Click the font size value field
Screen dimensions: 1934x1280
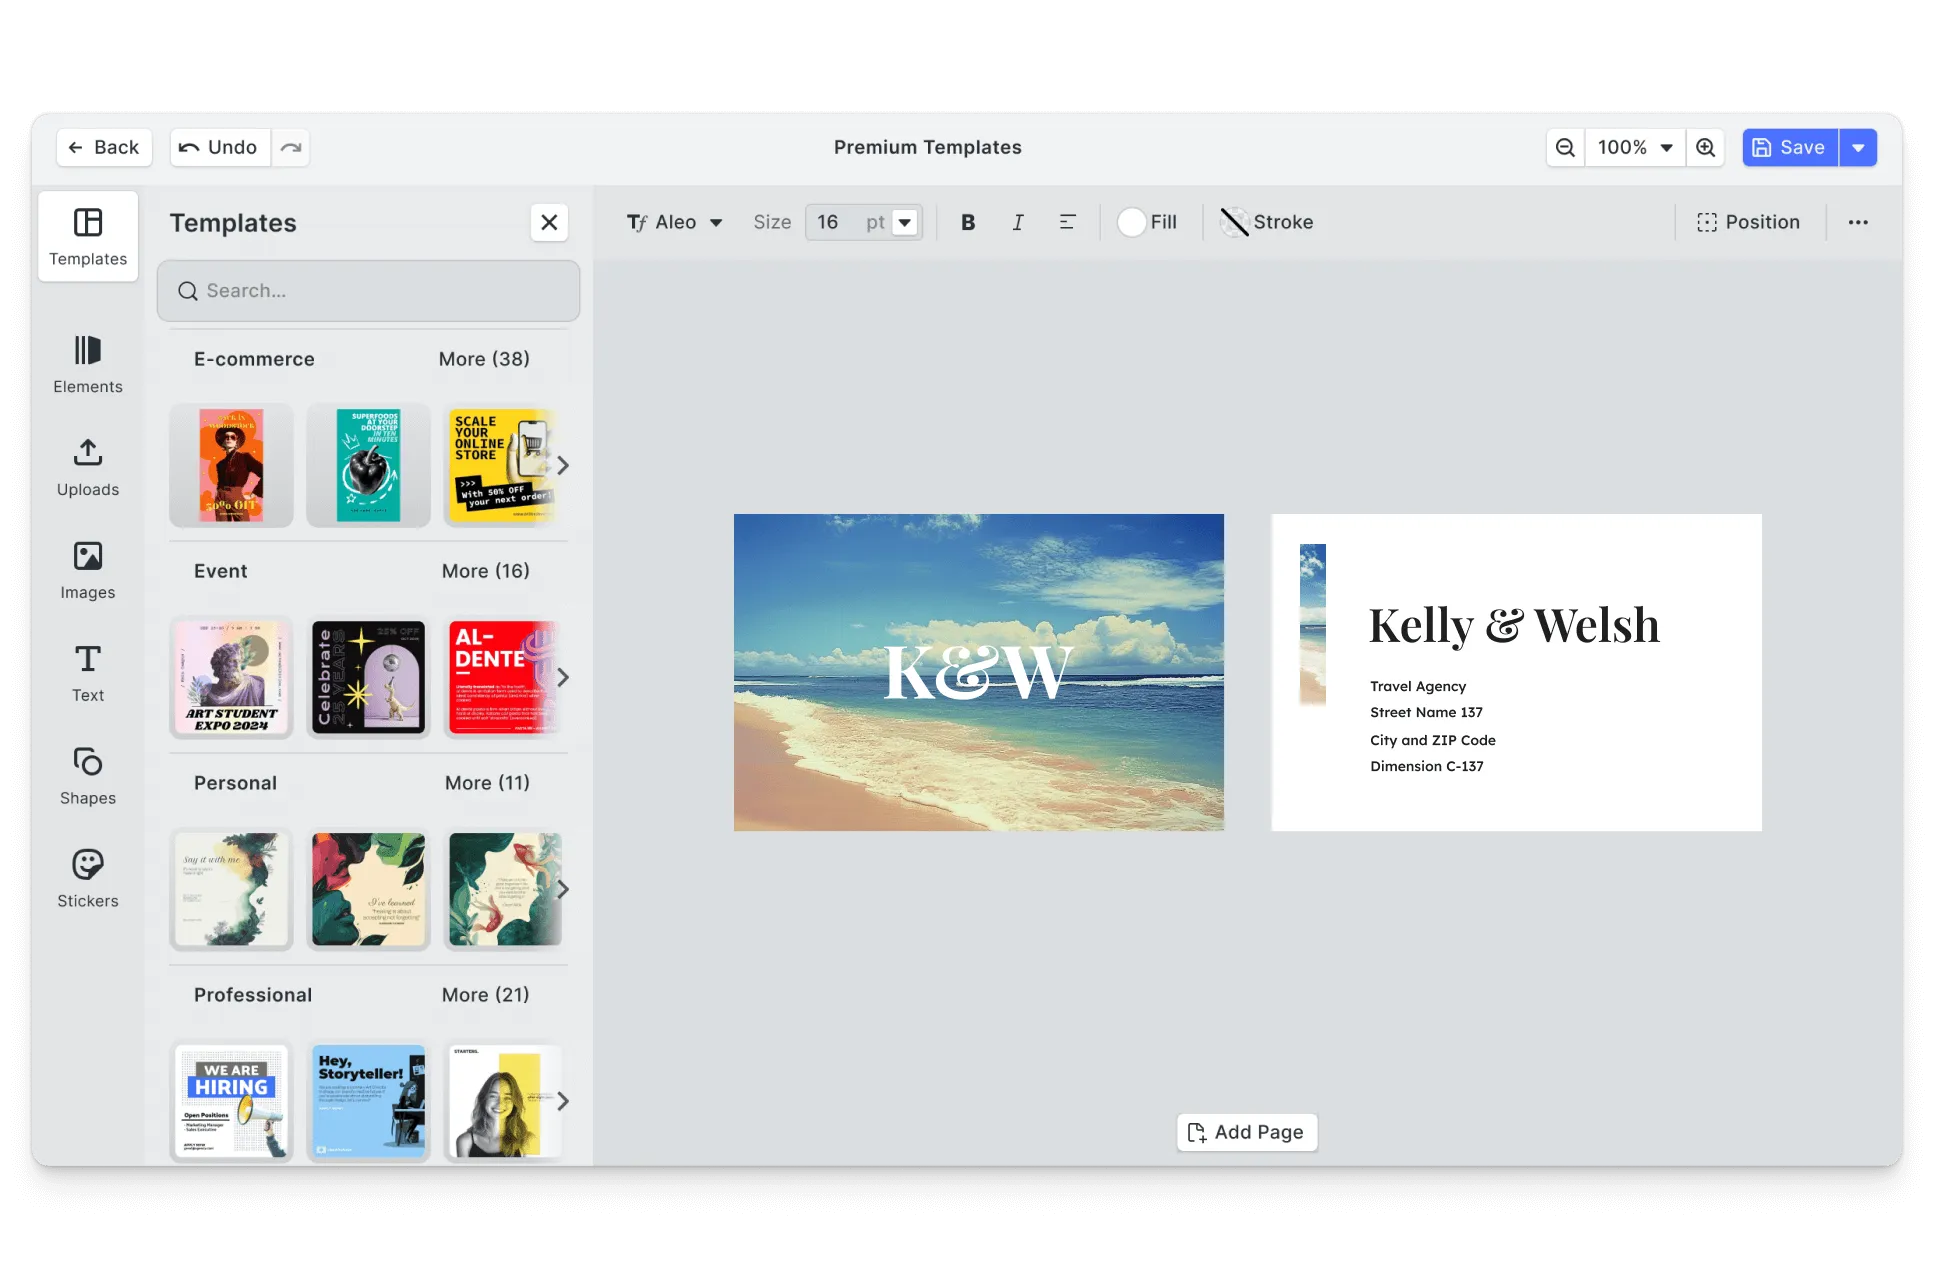click(832, 222)
